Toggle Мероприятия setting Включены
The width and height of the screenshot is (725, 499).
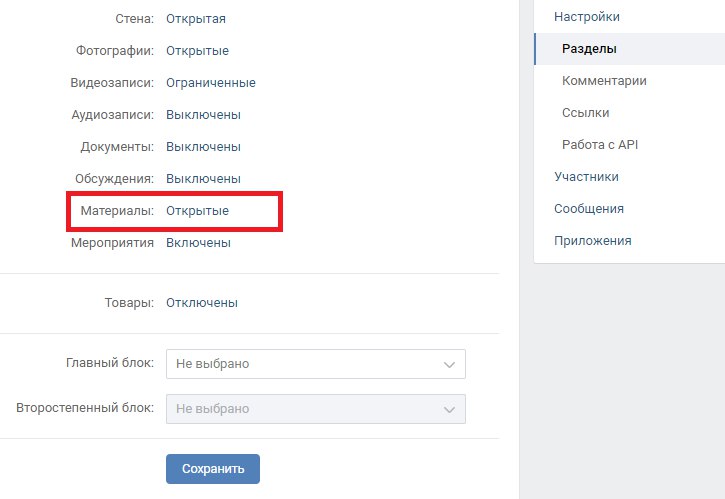click(198, 242)
